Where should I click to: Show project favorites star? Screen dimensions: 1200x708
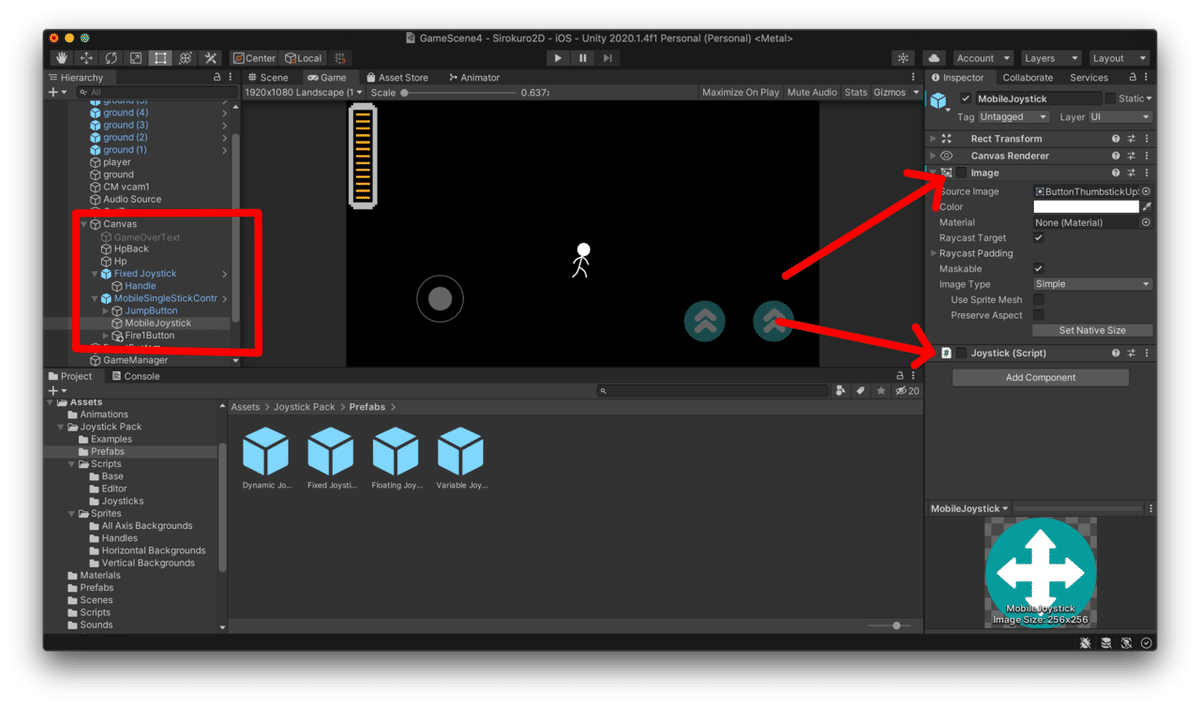[x=880, y=391]
